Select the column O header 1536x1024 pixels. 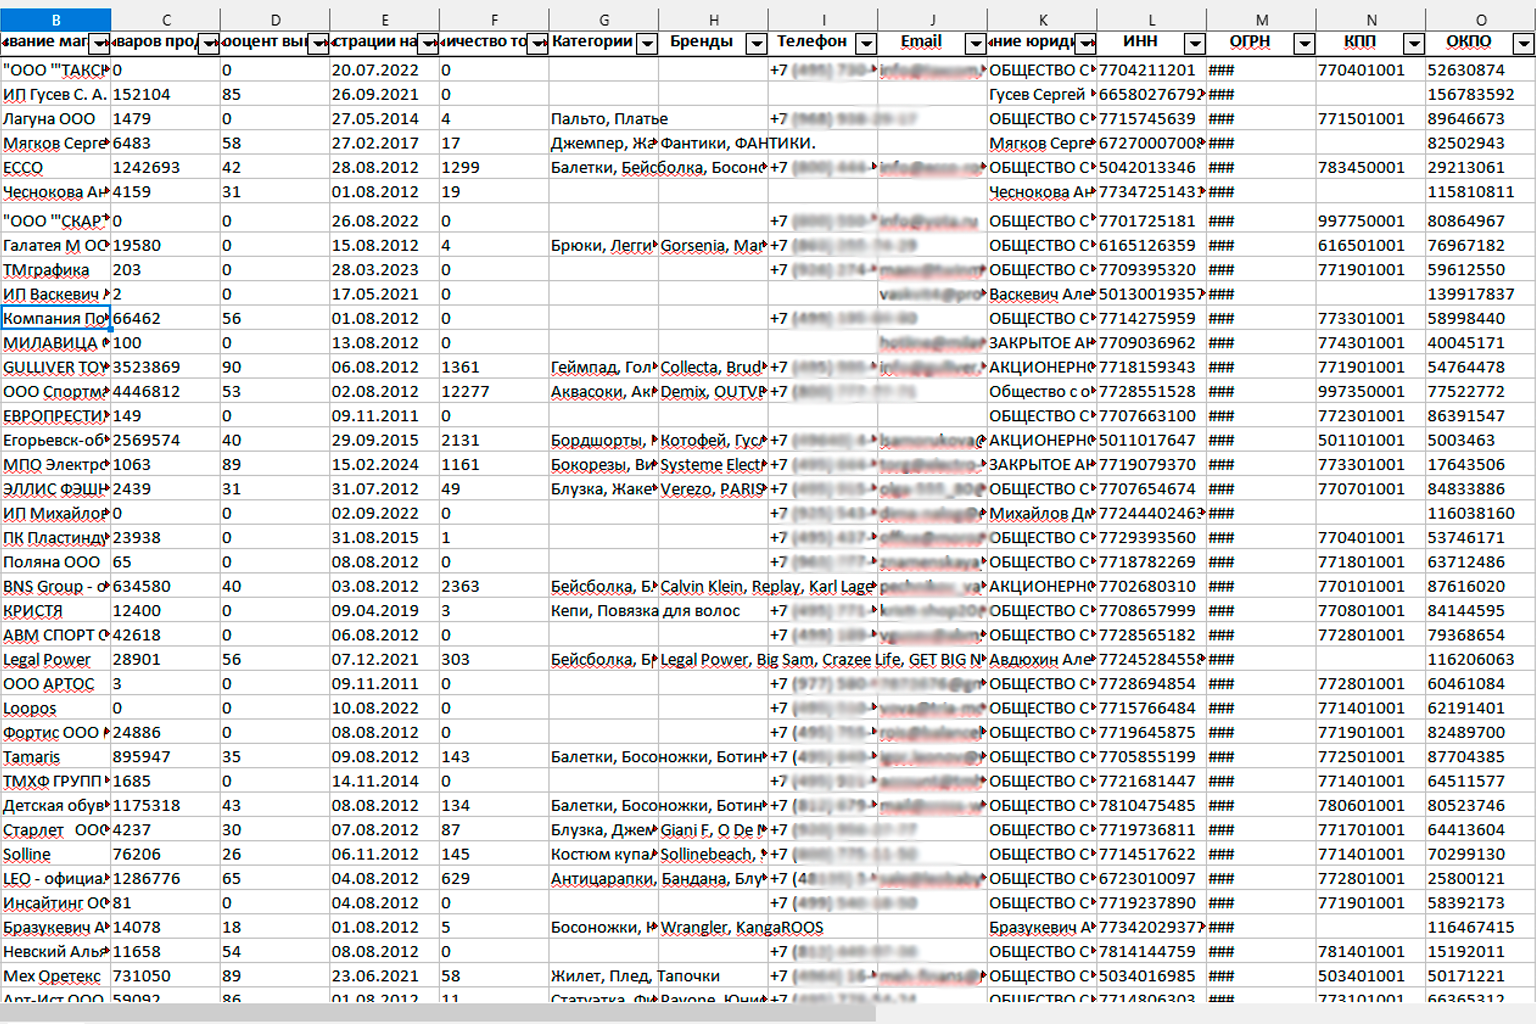[x=1481, y=20]
